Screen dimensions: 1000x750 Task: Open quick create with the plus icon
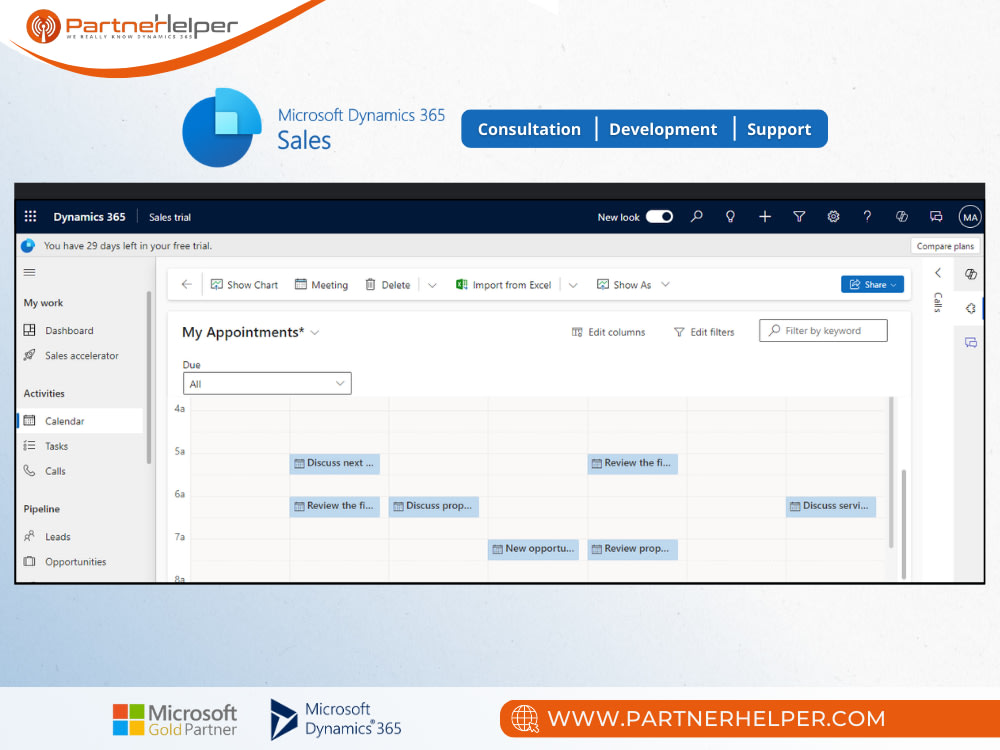point(765,216)
